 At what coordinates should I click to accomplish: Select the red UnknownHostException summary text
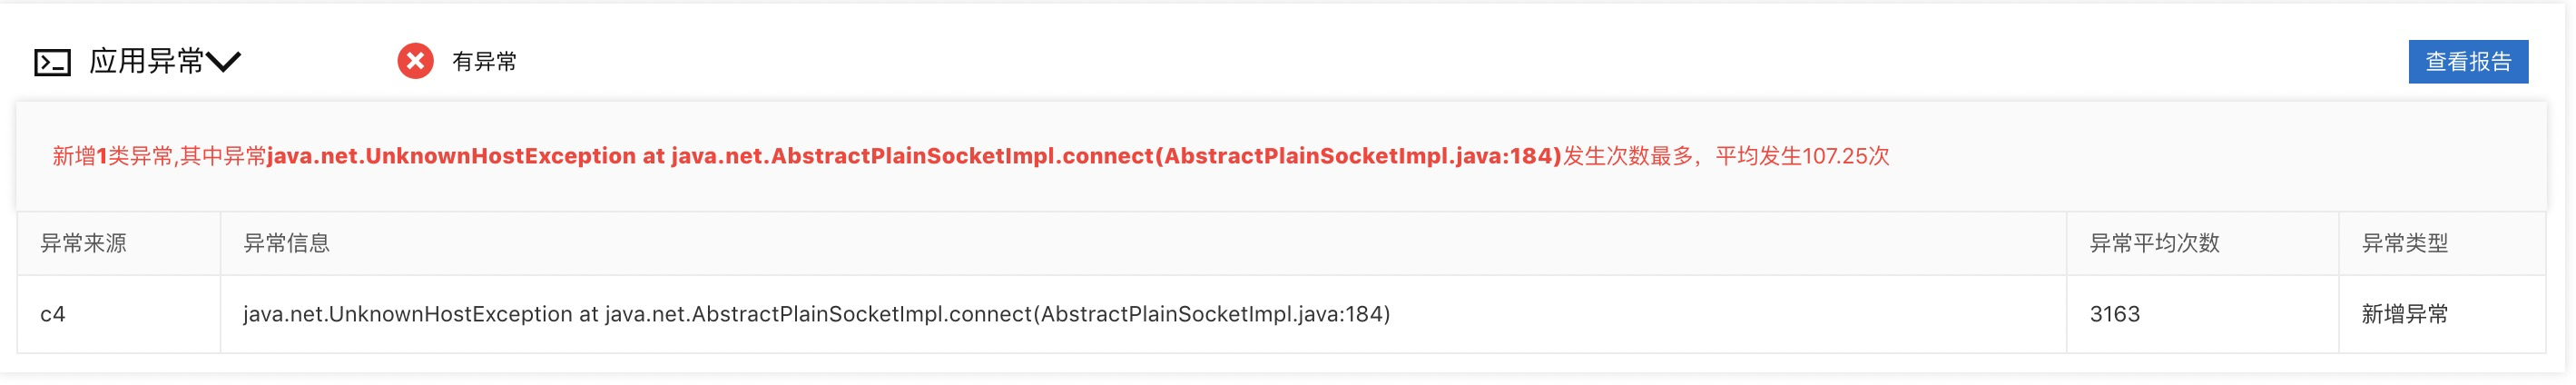[x=914, y=156]
